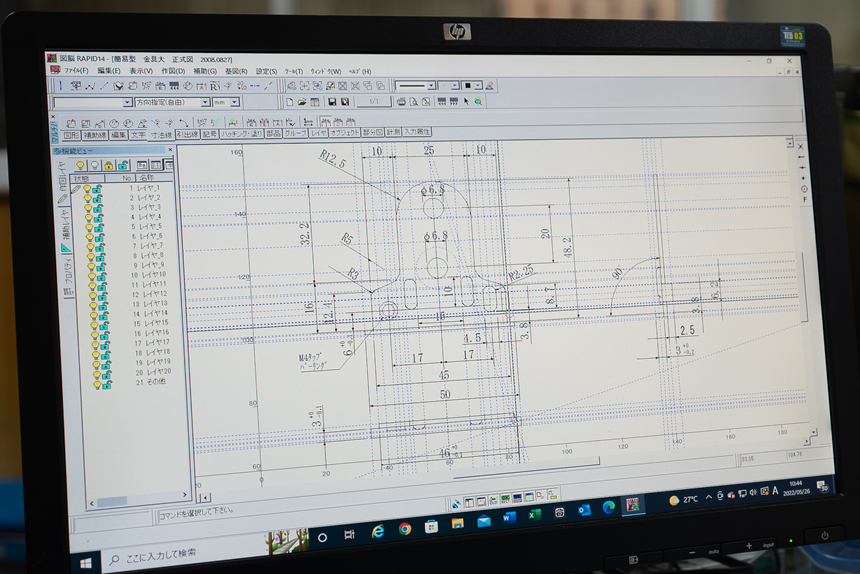Toggle lock icon of レイヤ_2
This screenshot has height=574, width=860.
(97, 198)
